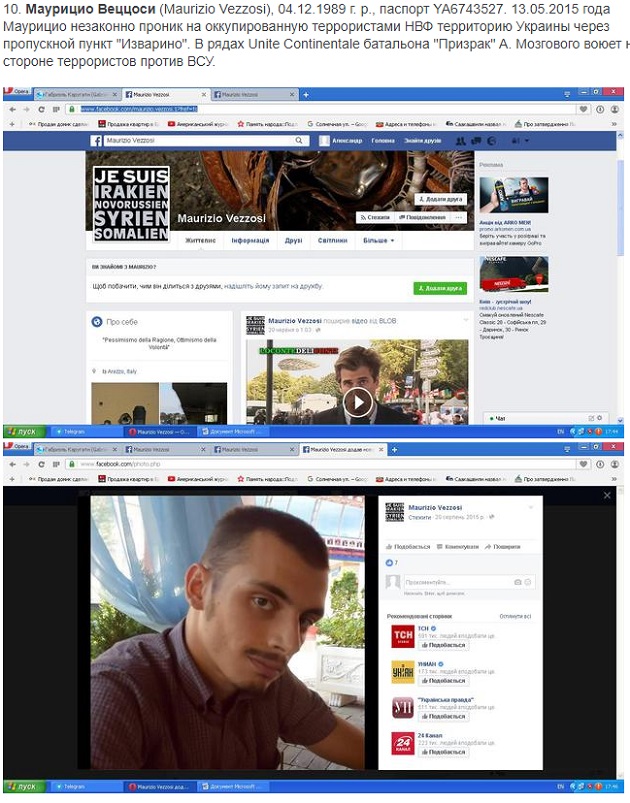The width and height of the screenshot is (630, 803).
Task: Open the 24 Канал page logo
Action: pos(402,744)
